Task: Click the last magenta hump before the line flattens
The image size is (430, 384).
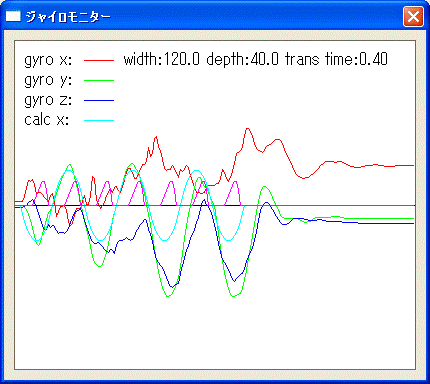Action: (235, 192)
